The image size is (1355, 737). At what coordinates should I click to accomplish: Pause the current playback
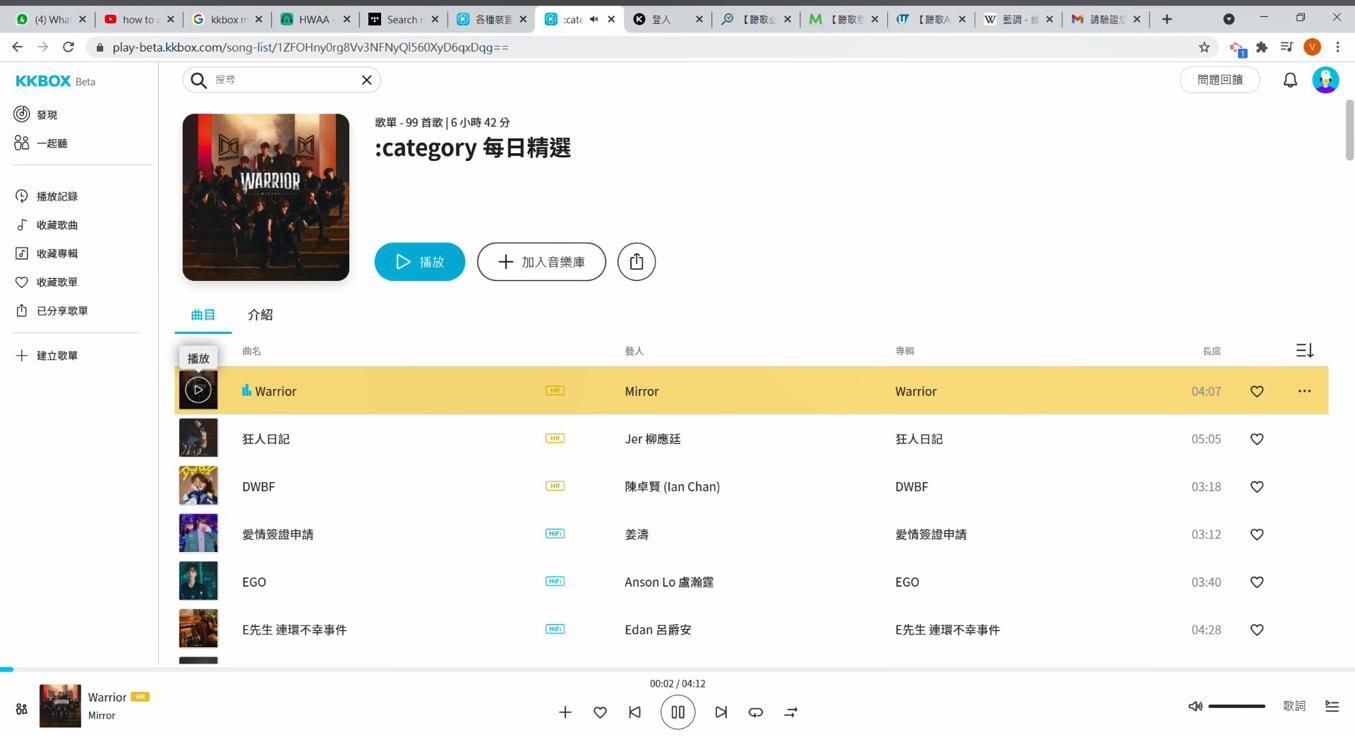pyautogui.click(x=678, y=712)
